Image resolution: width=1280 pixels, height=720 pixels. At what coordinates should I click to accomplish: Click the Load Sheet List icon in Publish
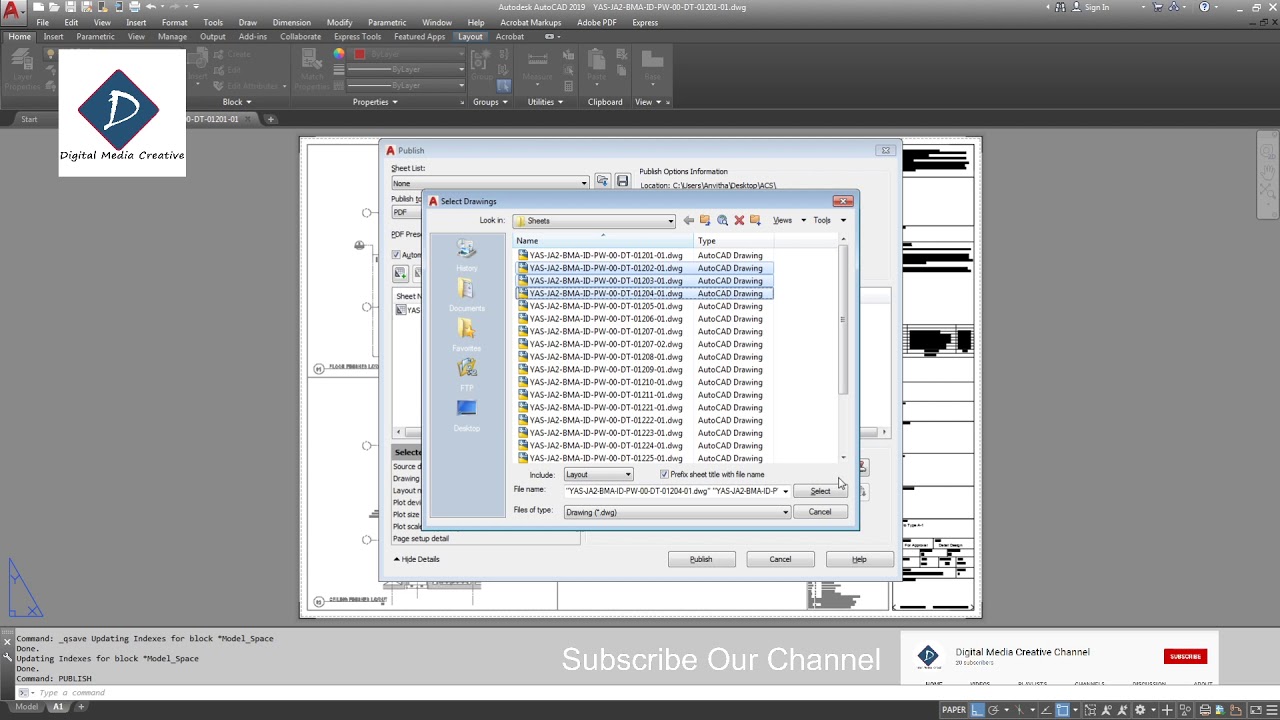pos(602,181)
